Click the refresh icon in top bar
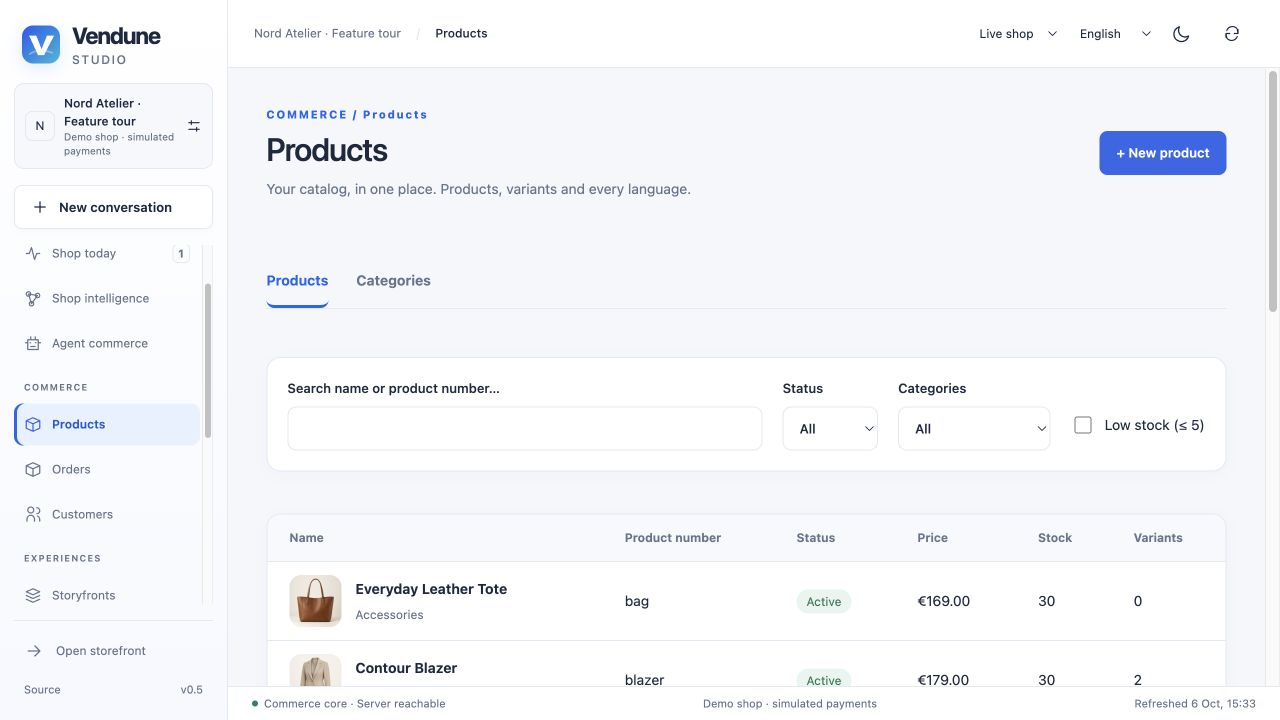The width and height of the screenshot is (1280, 720). [1232, 34]
